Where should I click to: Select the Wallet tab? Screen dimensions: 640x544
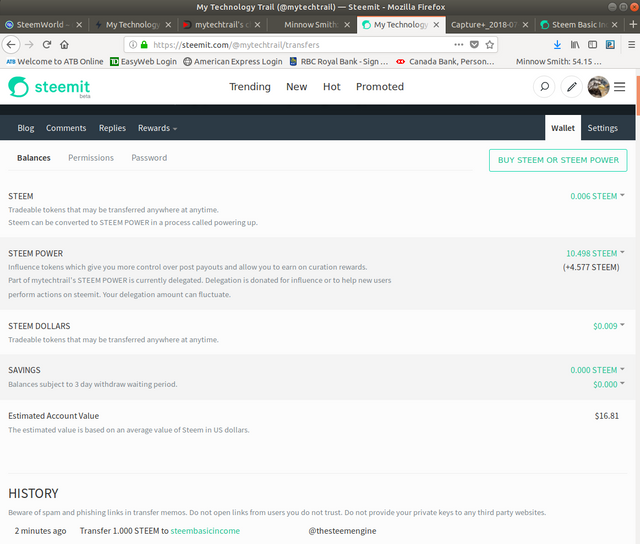point(563,128)
